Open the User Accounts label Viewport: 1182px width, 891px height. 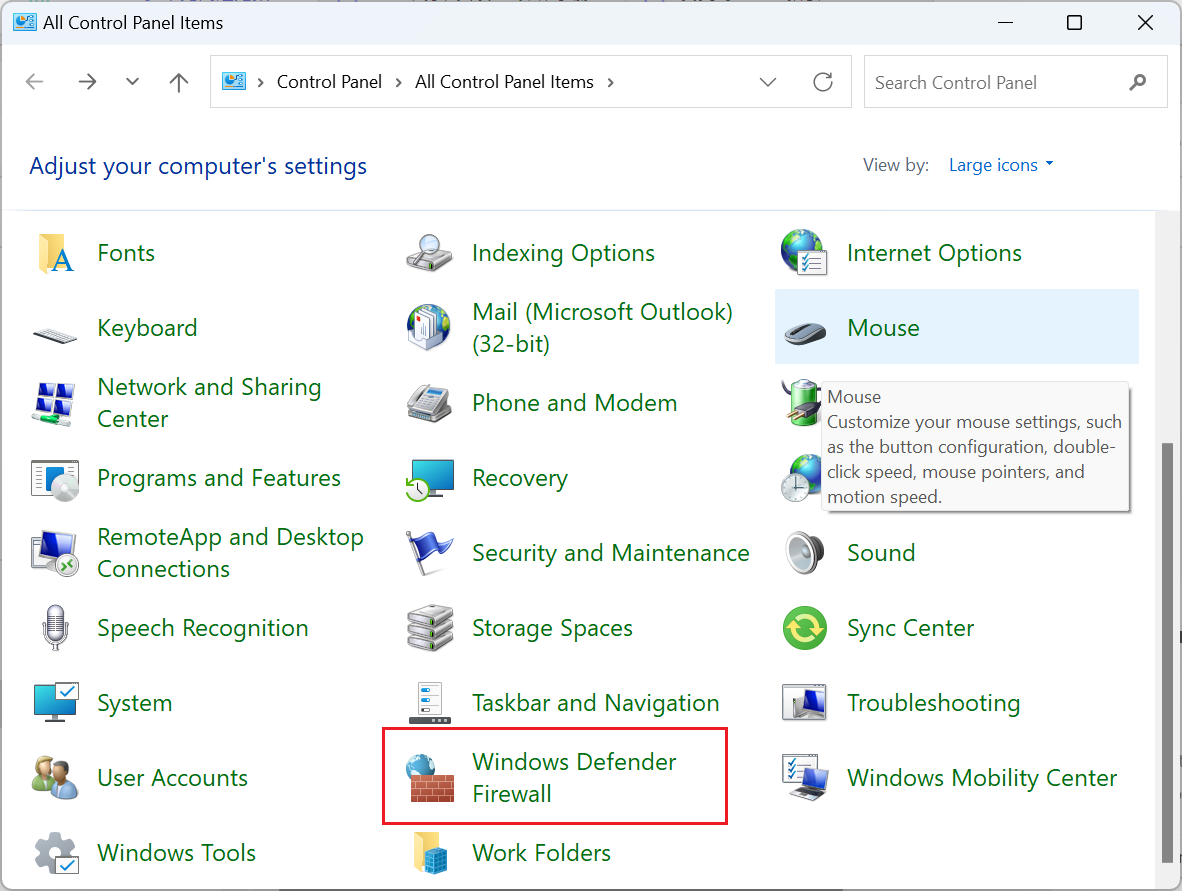click(x=173, y=778)
